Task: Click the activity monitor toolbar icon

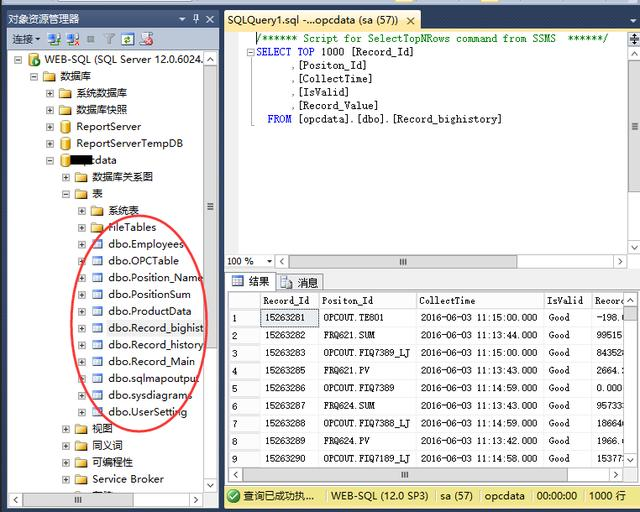Action: pos(146,39)
